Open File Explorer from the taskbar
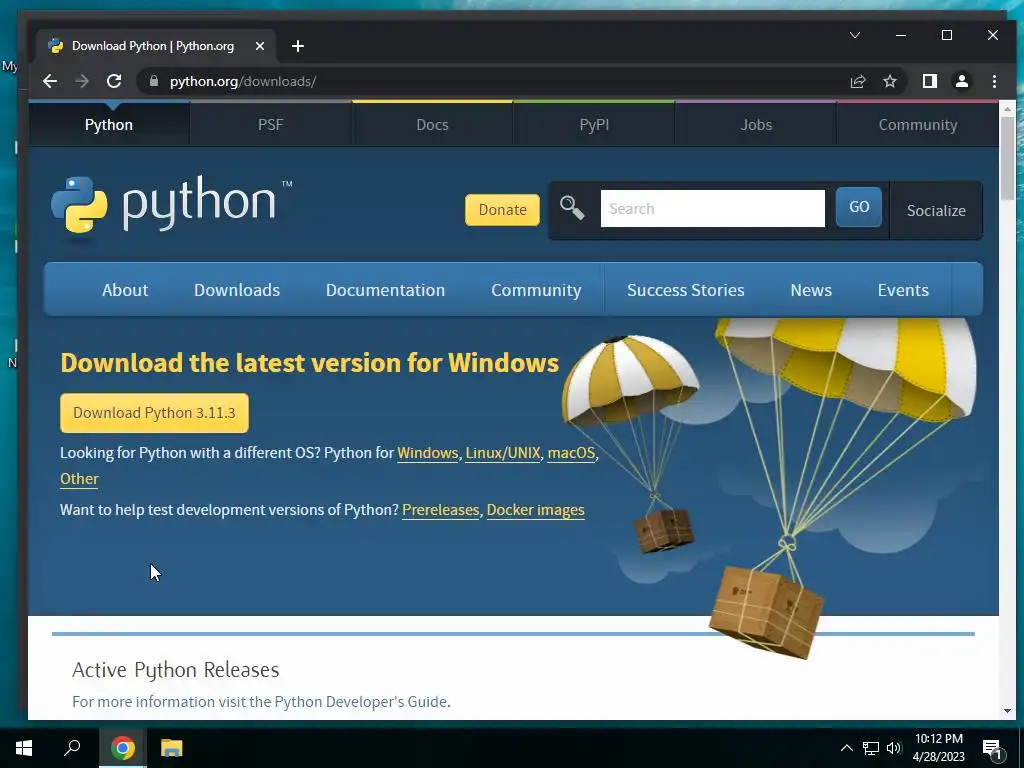 (x=171, y=748)
